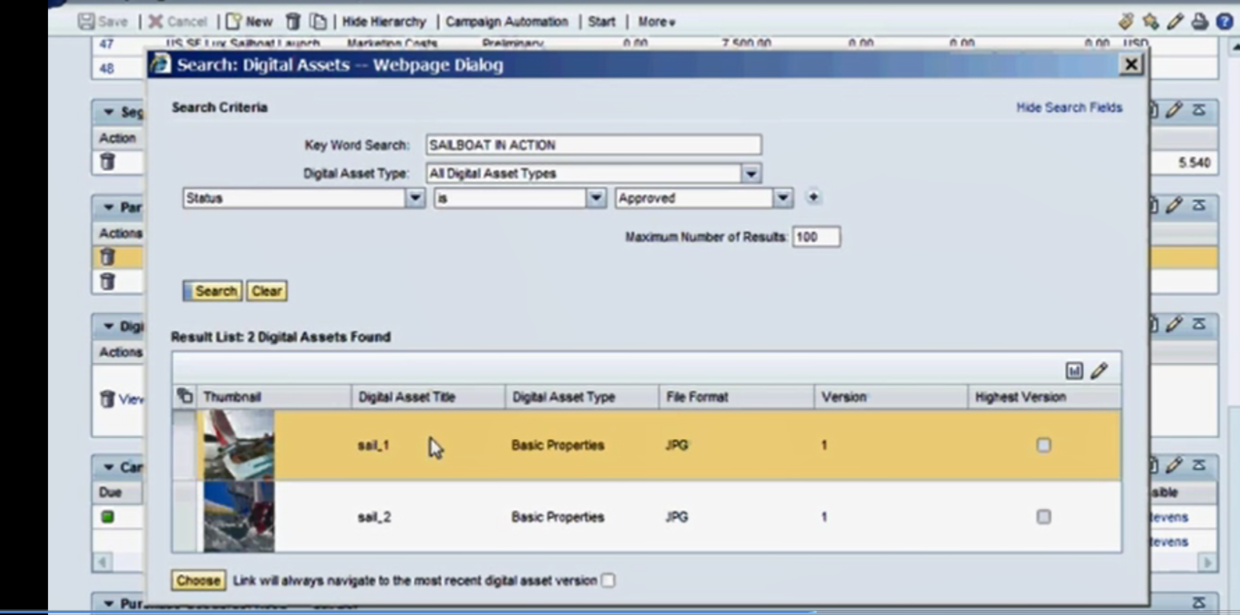
Task: Click Start in the campaign toolbar
Action: [x=602, y=21]
